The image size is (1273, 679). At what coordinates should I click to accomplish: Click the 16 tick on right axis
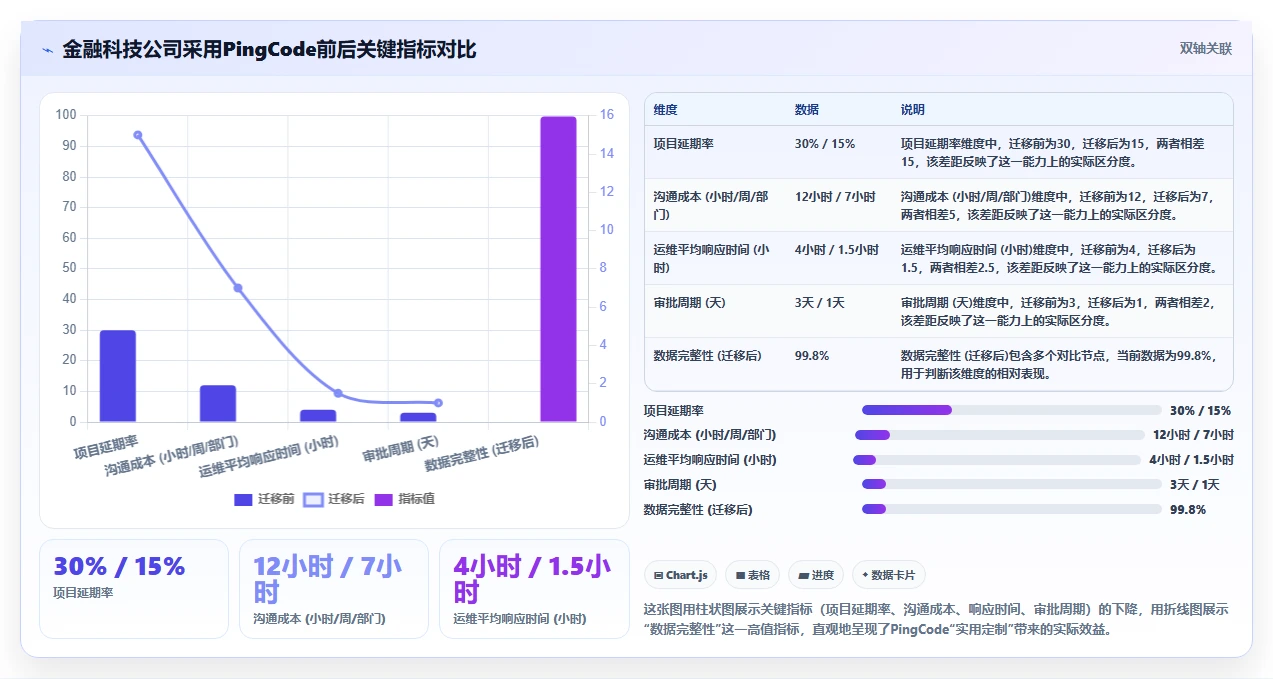606,115
